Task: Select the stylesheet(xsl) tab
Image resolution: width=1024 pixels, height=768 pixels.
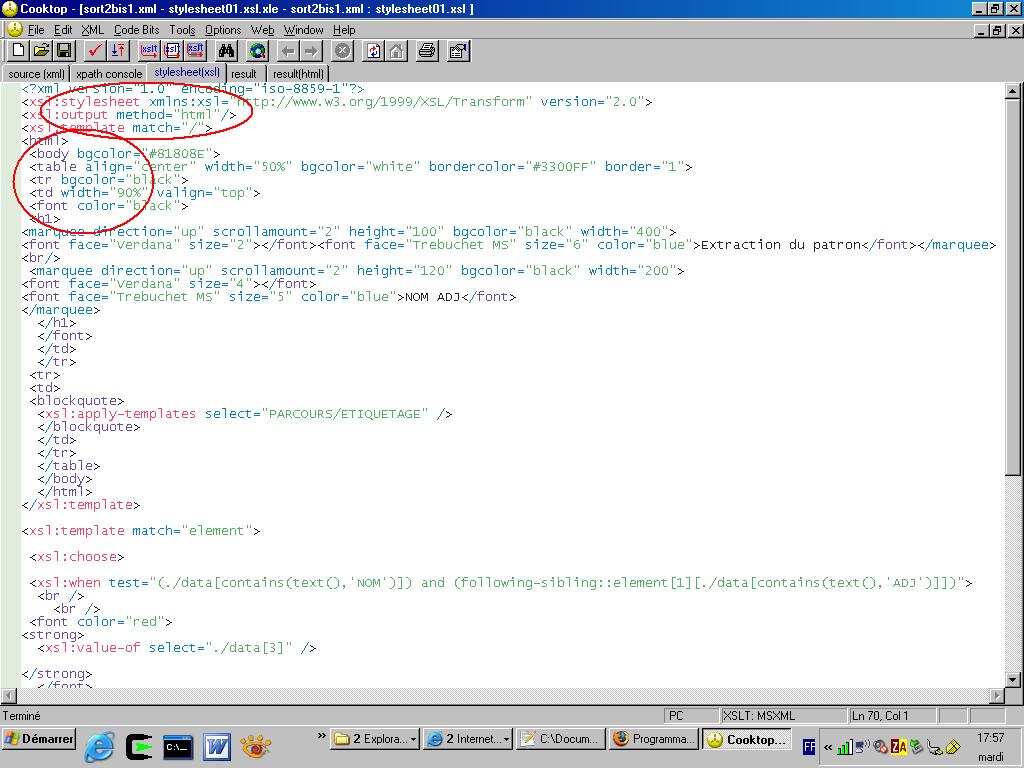Action: (187, 72)
